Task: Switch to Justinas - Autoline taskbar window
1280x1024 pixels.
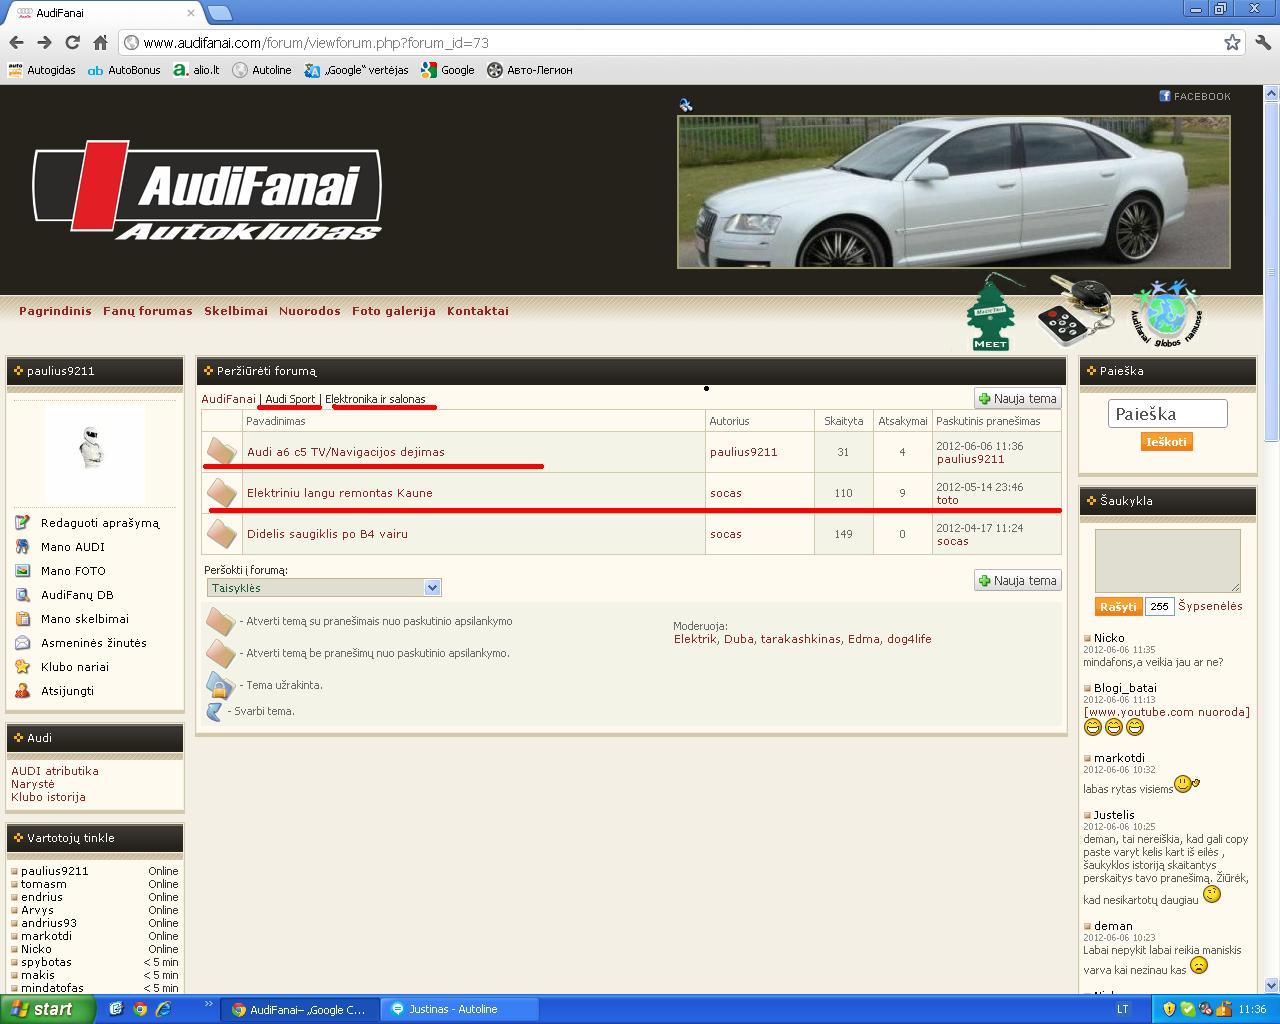Action: (x=461, y=1009)
